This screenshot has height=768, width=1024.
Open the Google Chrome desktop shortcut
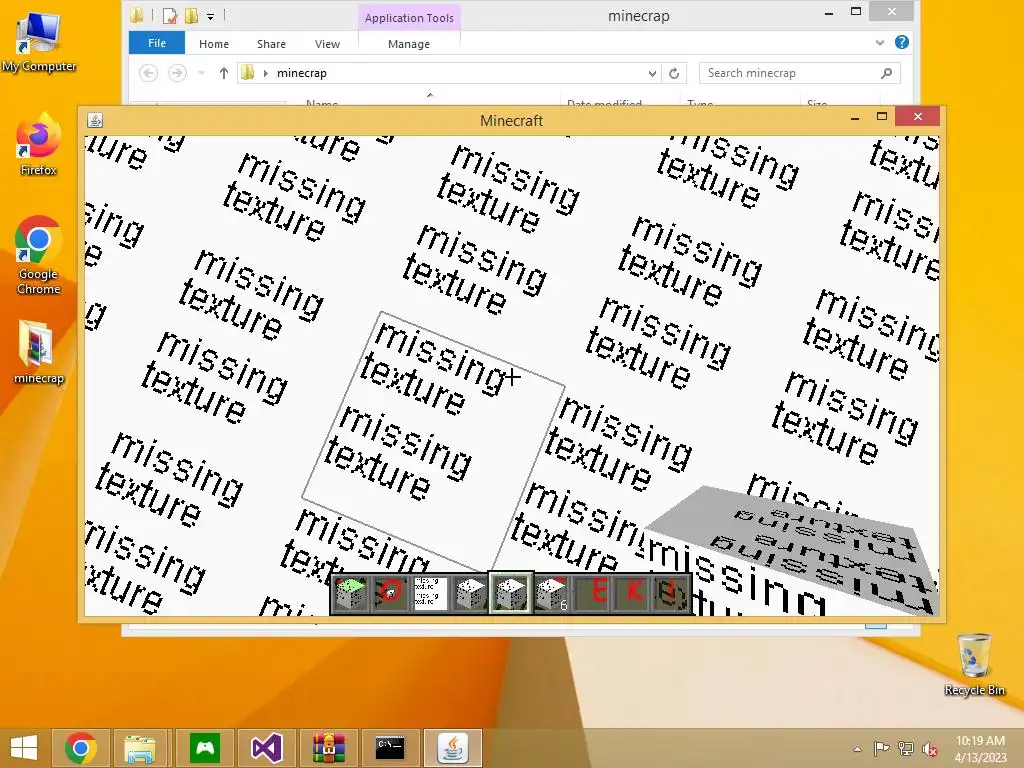coord(39,255)
